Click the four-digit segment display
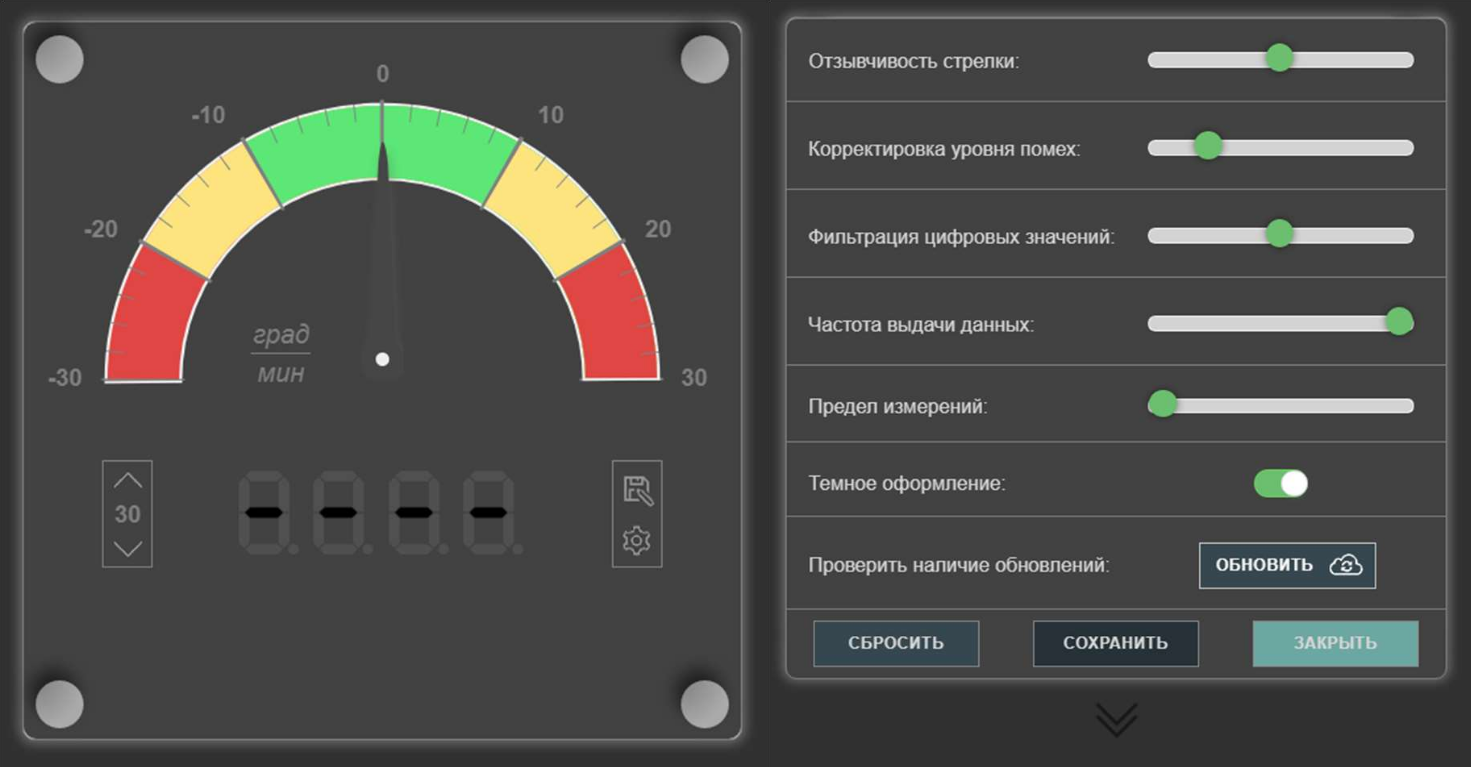This screenshot has height=767, width=1471. click(380, 513)
